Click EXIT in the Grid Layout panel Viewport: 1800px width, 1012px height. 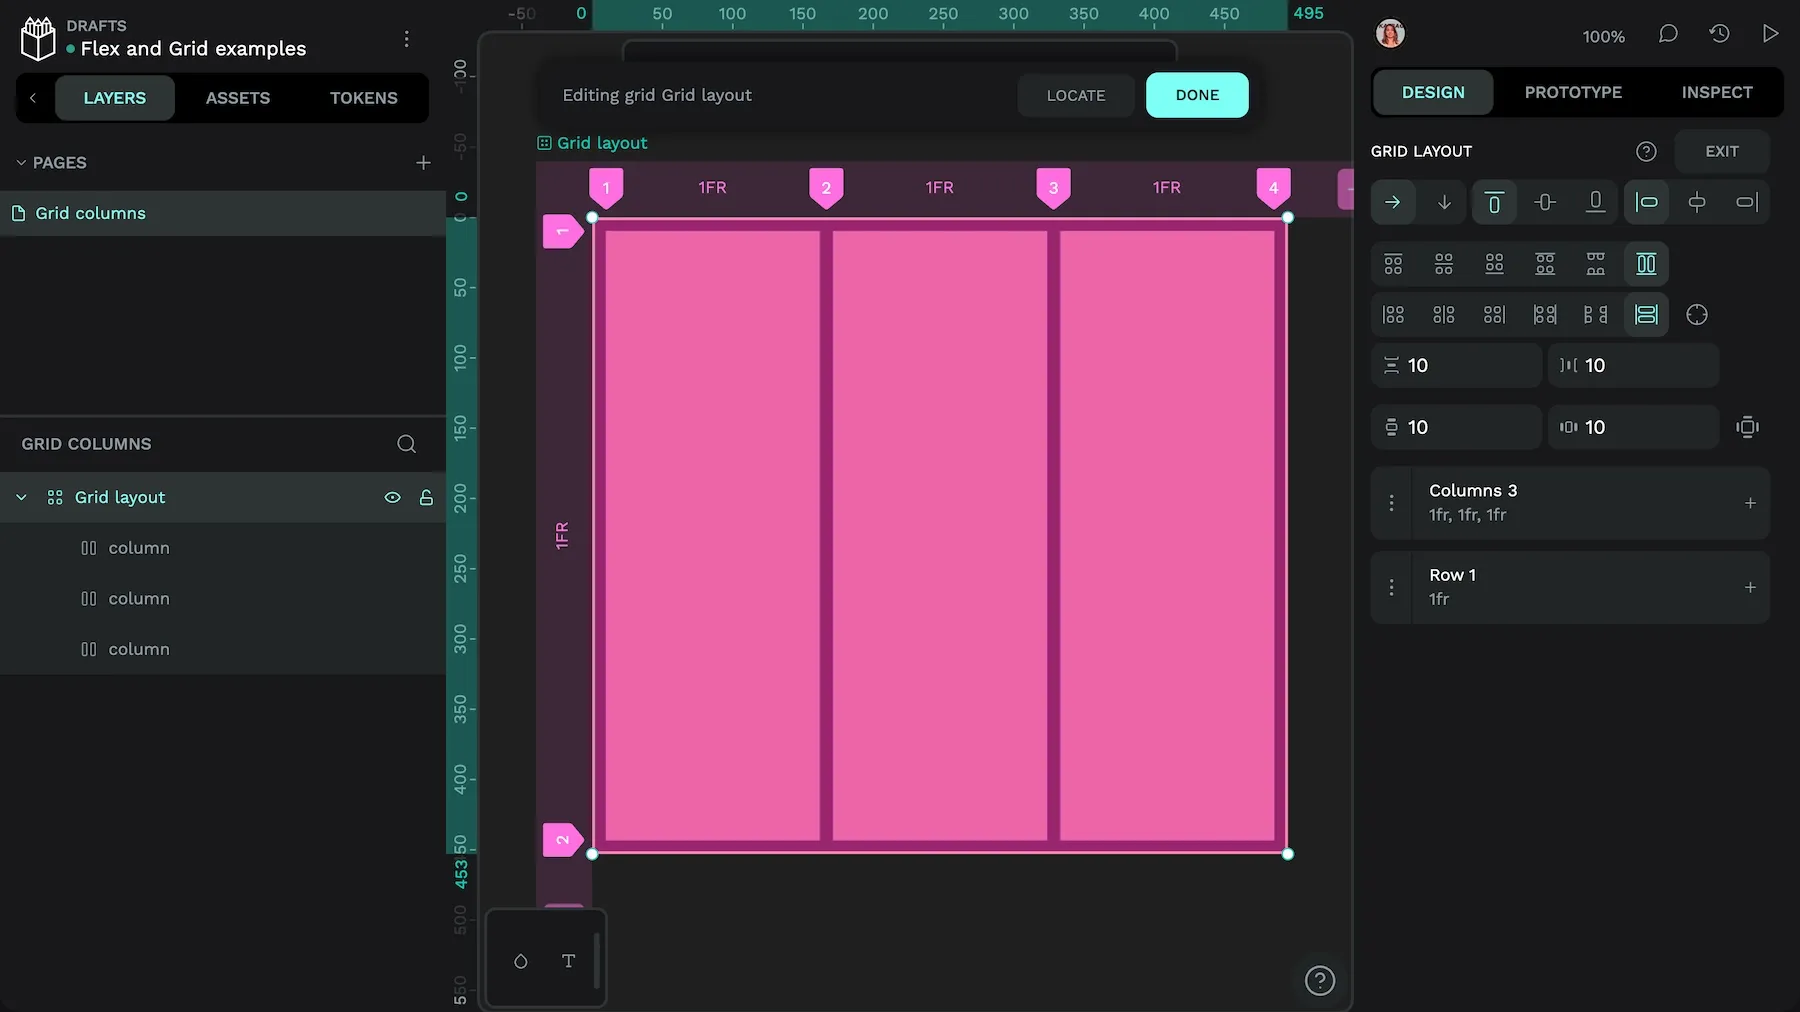coord(1721,151)
